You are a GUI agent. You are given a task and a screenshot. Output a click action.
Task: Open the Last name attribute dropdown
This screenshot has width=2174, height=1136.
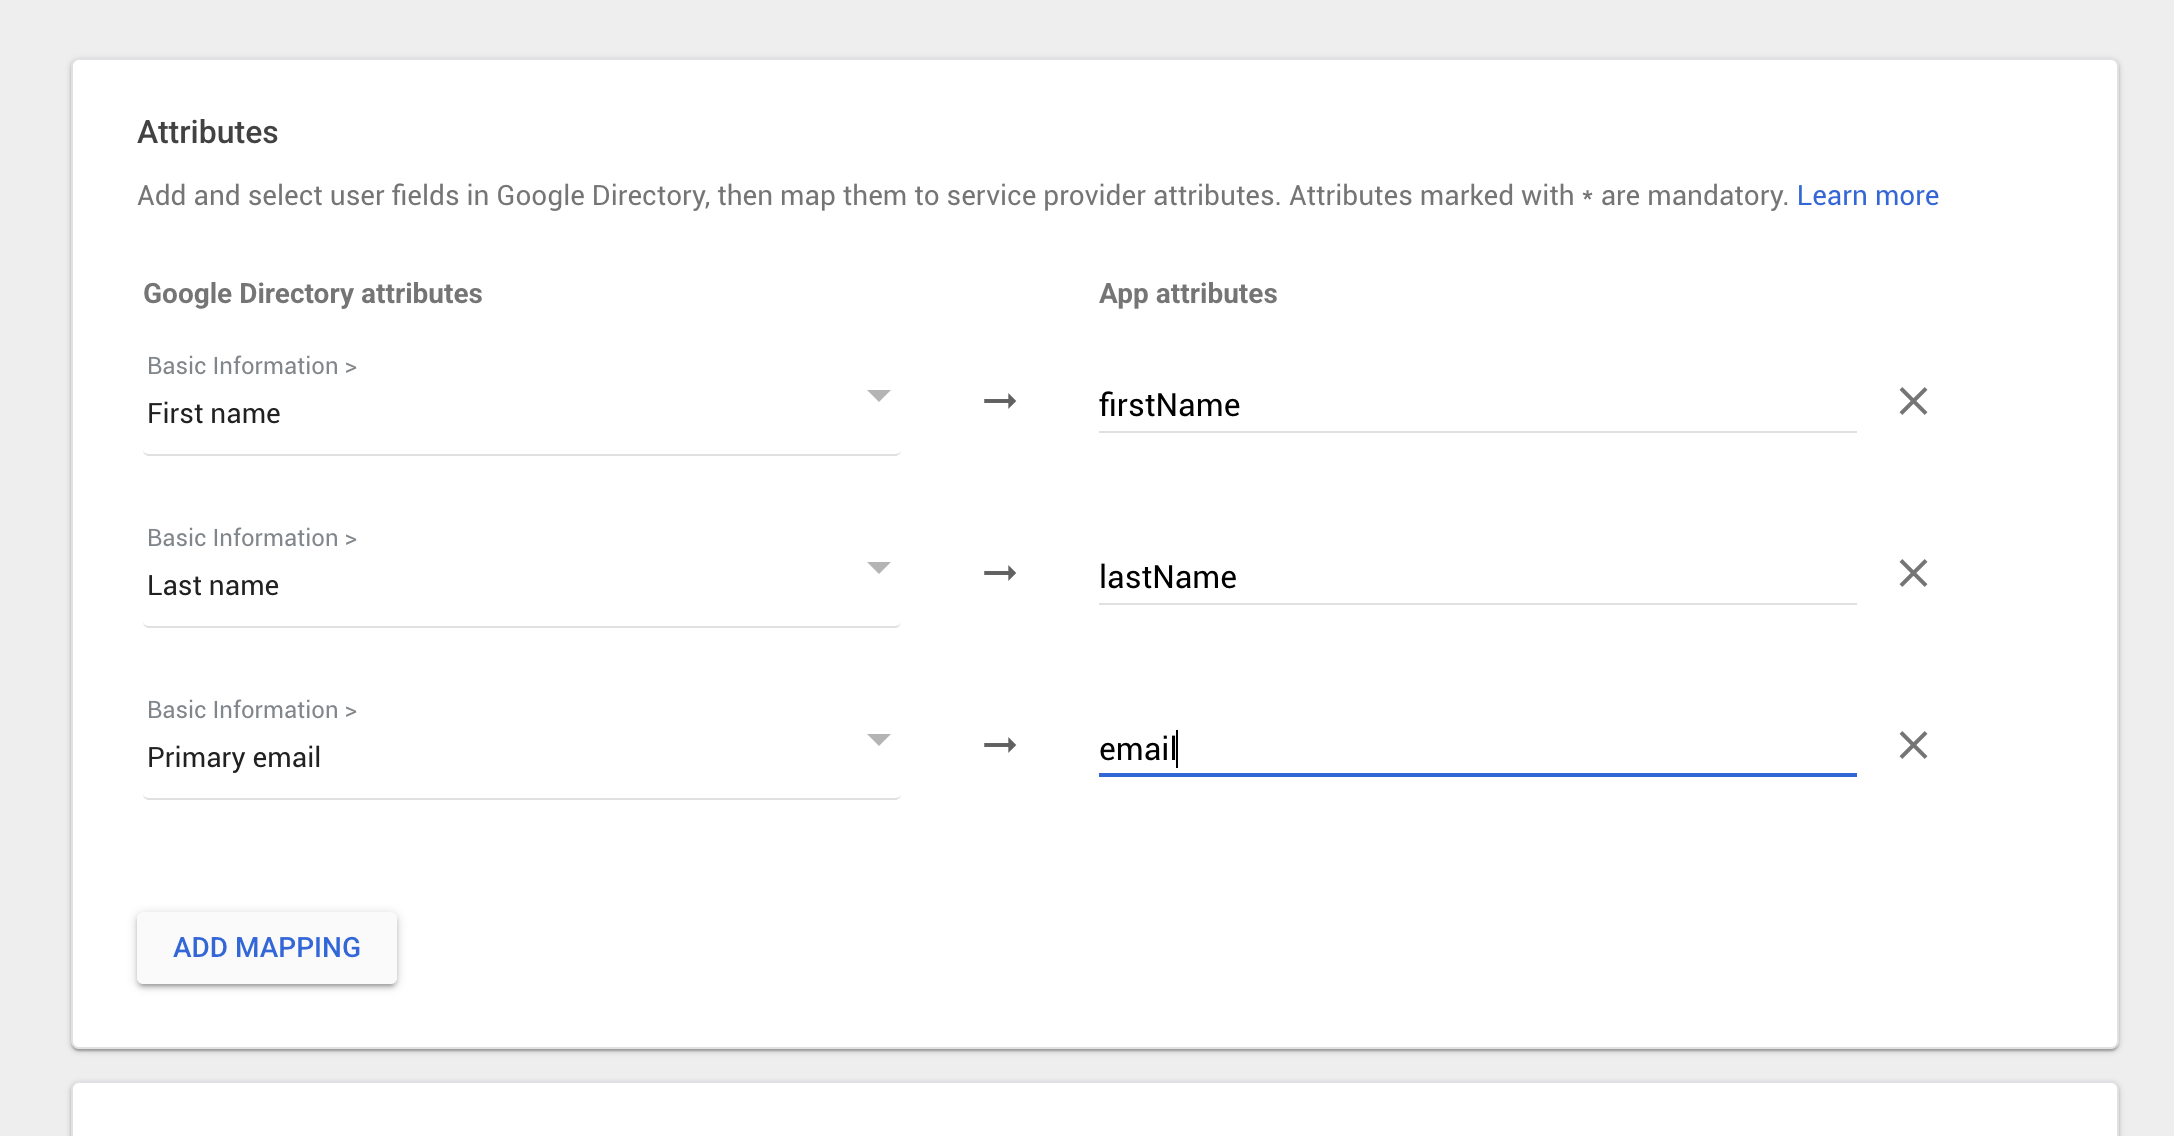[x=521, y=572]
